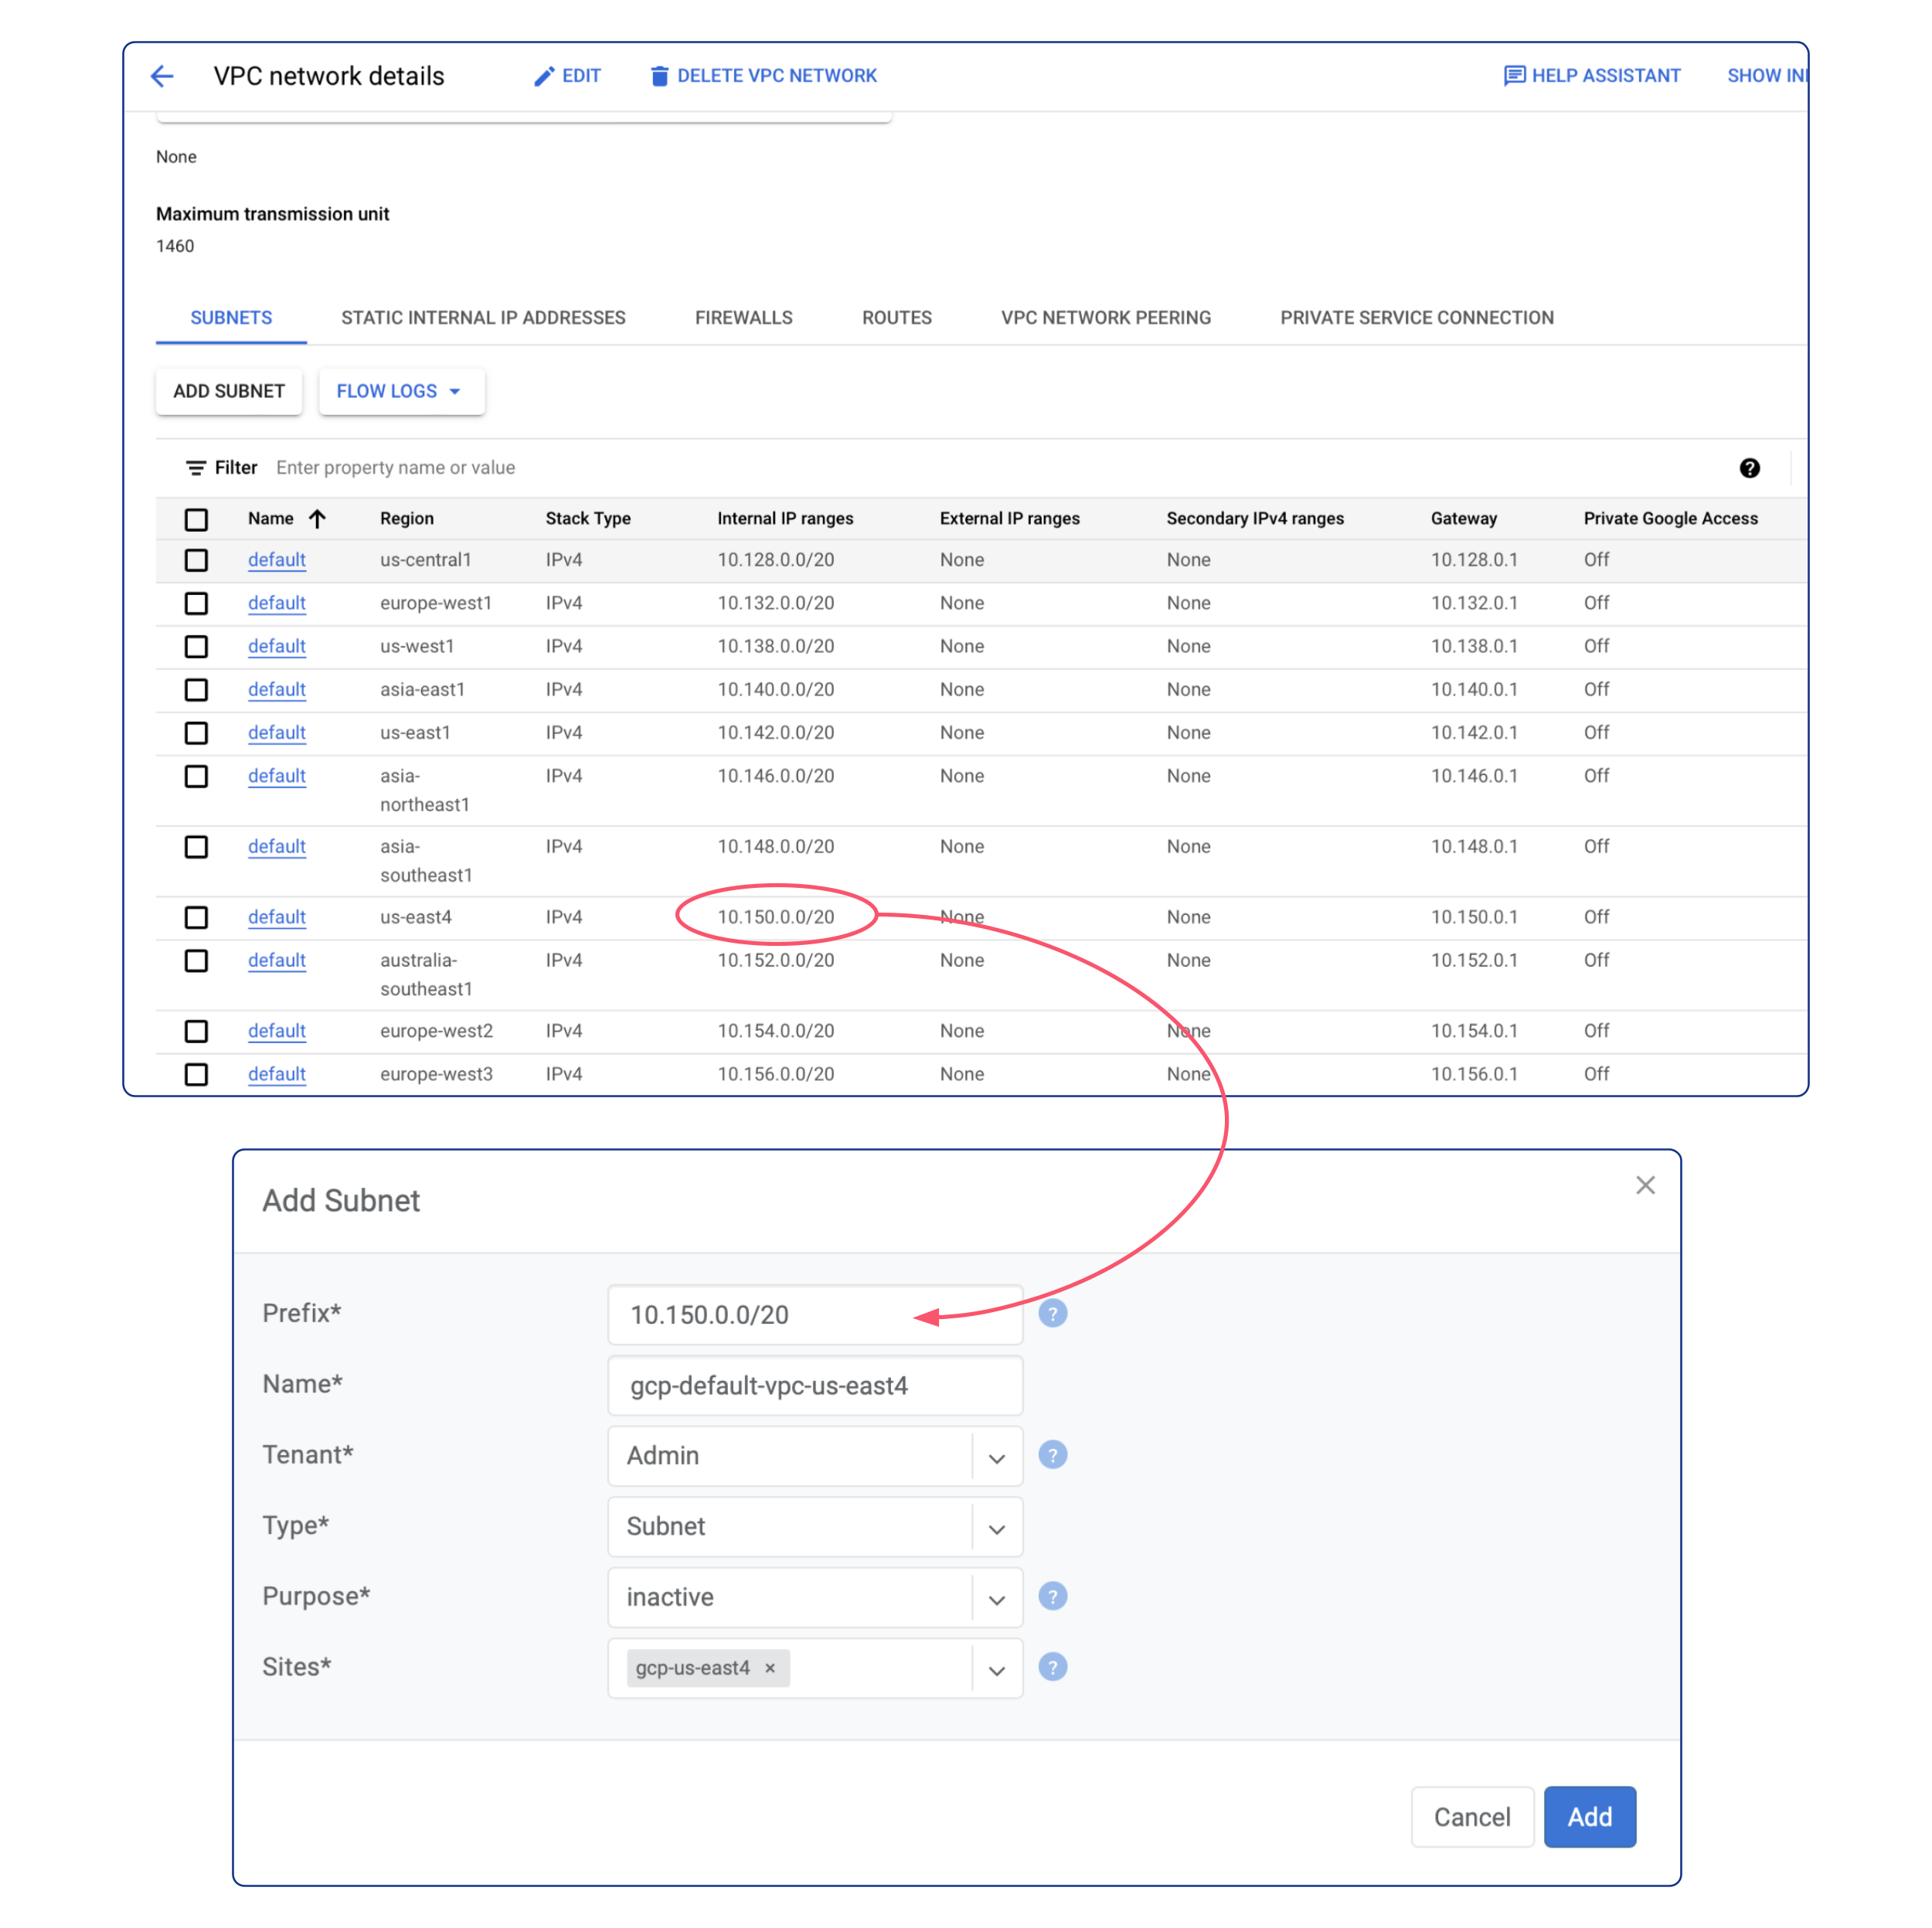Click the filter icon above the subnet table
Viewport: 1932px width, 1928px height.
[x=196, y=467]
